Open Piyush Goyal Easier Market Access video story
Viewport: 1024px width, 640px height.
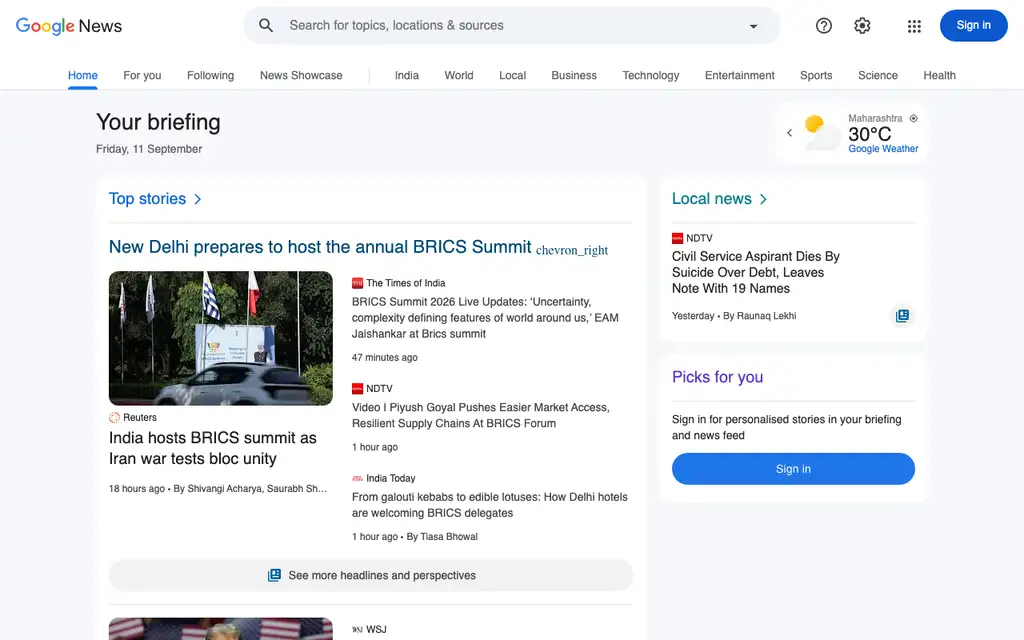click(481, 415)
